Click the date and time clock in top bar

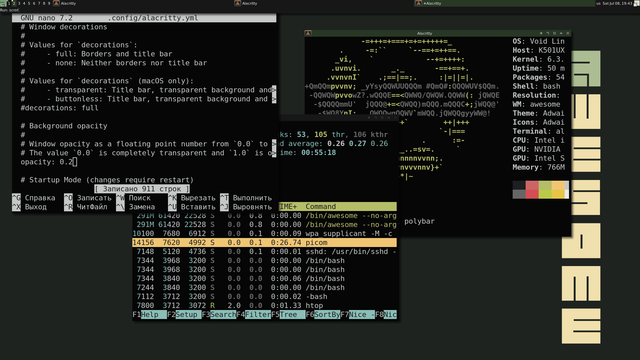(618, 3)
